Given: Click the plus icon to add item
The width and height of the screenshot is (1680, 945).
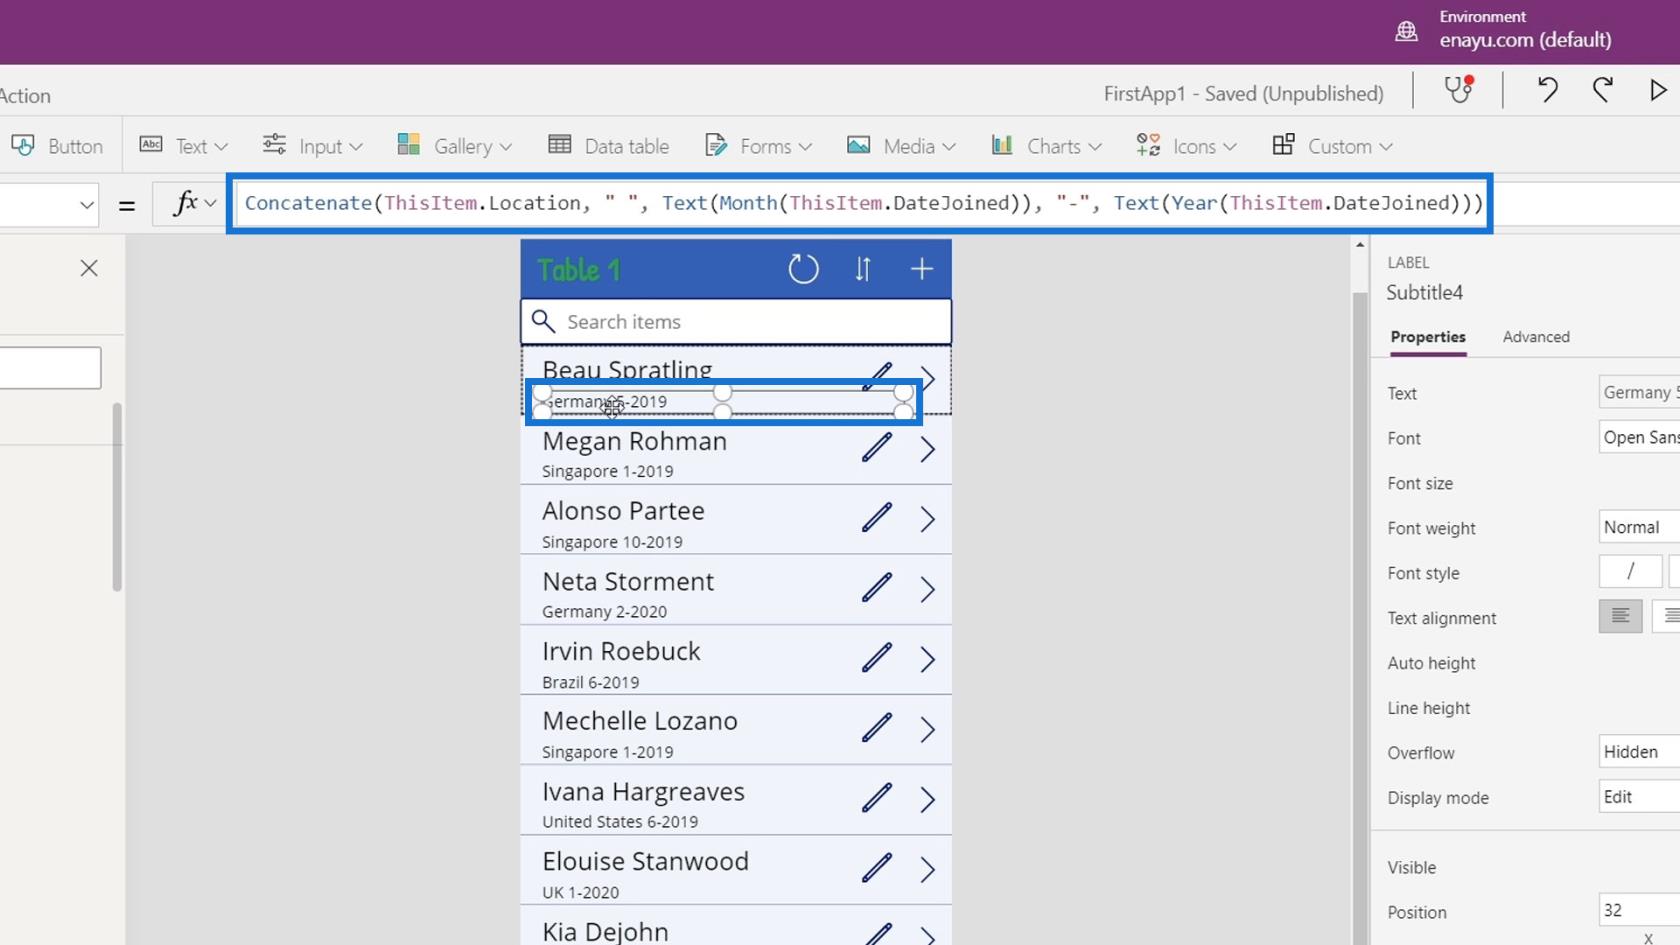Looking at the screenshot, I should click(x=922, y=269).
